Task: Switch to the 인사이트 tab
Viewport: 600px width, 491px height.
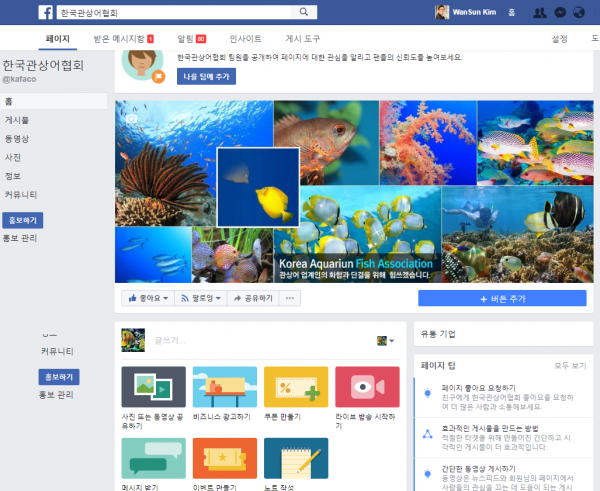Action: click(x=245, y=39)
